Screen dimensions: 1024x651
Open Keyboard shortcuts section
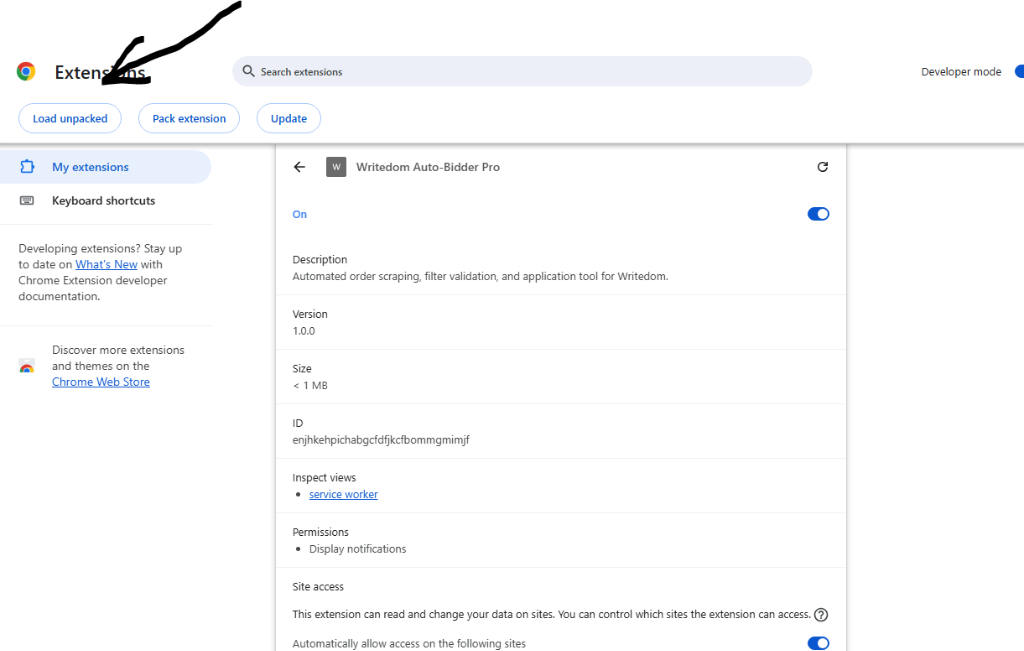(x=105, y=200)
